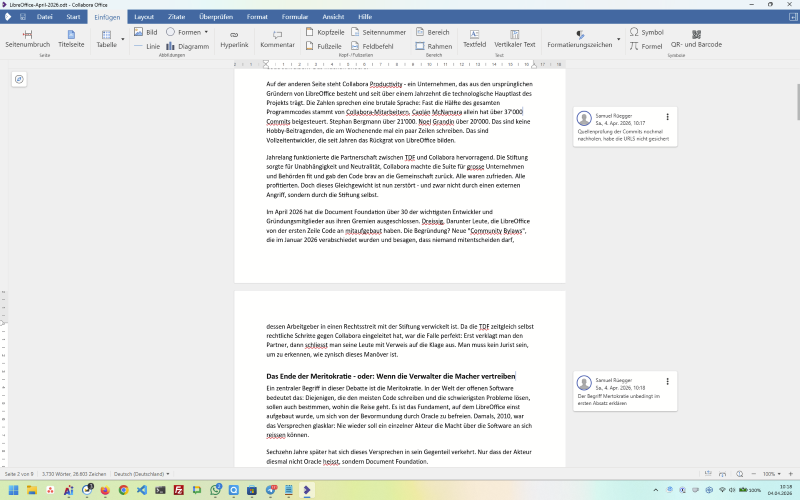Insert a Kopfzeile header
Image resolution: width=800 pixels, height=500 pixels.
click(325, 32)
